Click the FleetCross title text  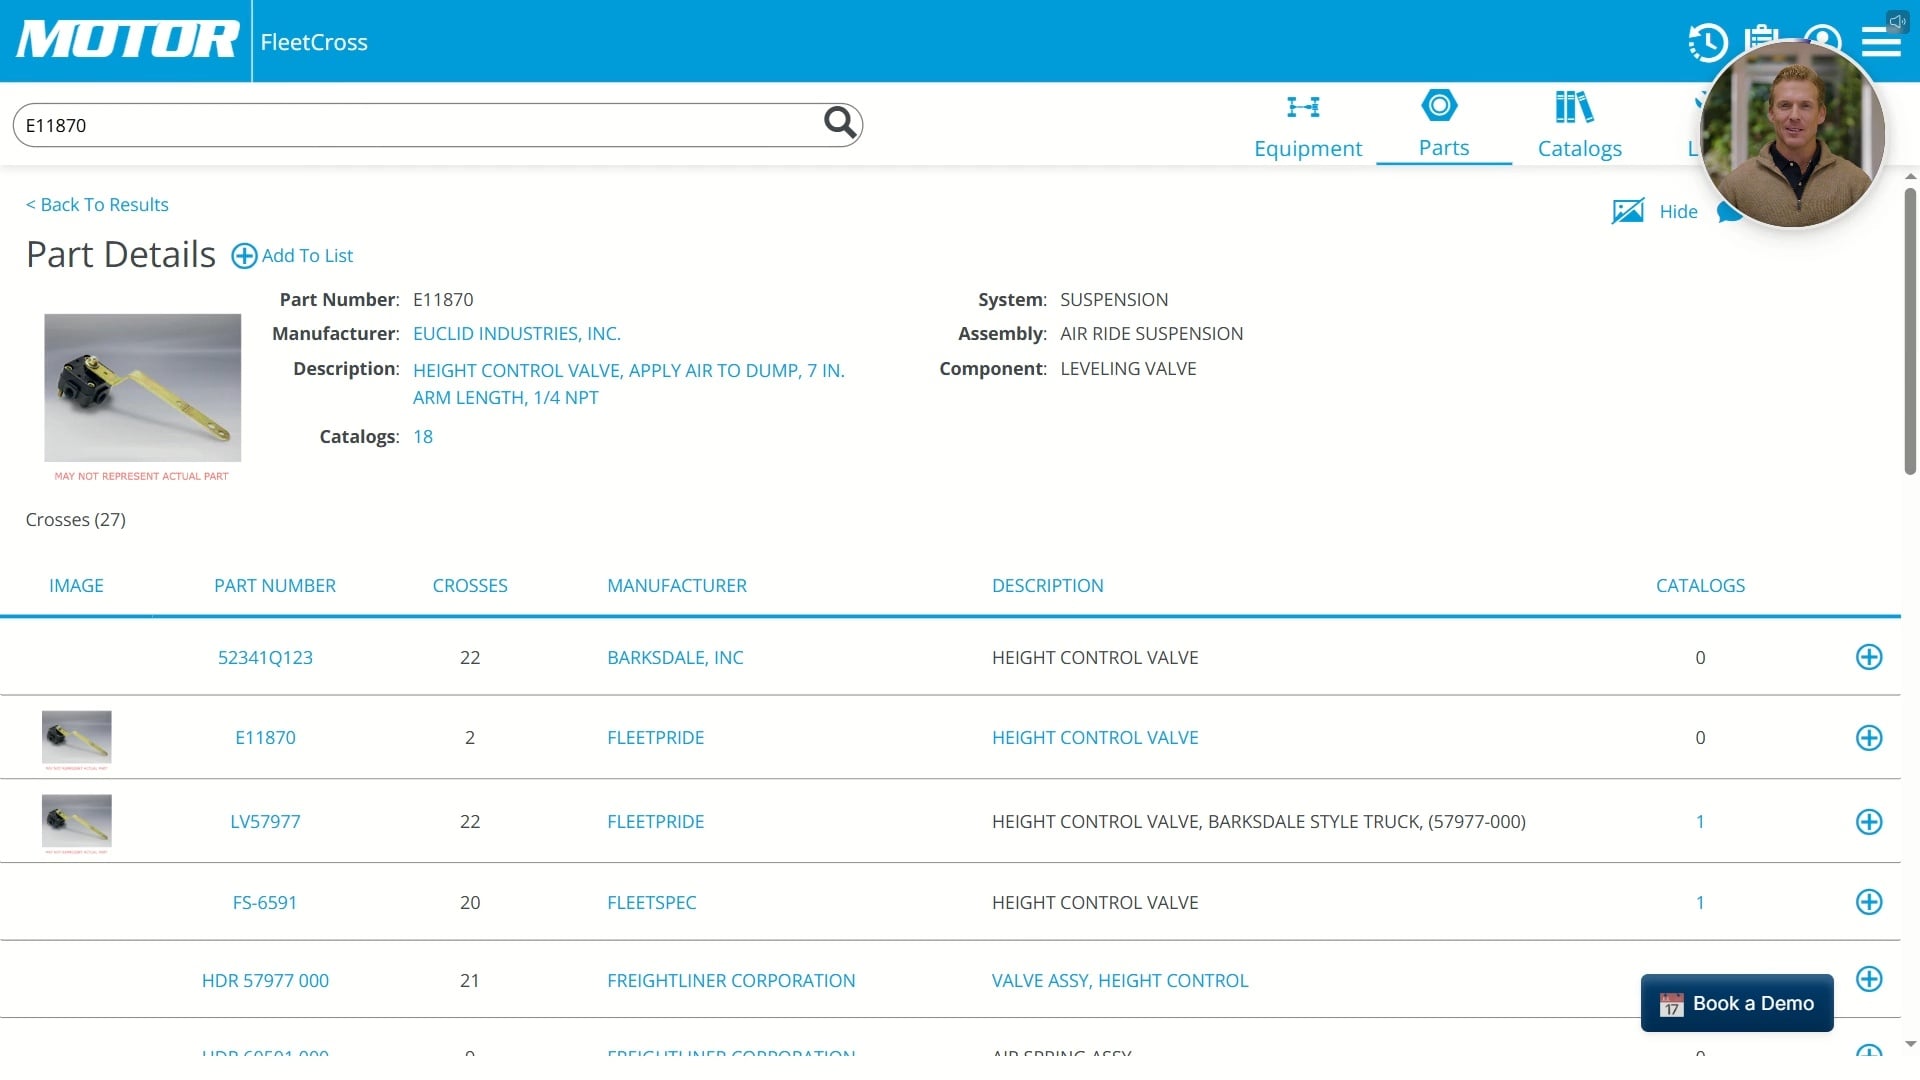tap(314, 42)
